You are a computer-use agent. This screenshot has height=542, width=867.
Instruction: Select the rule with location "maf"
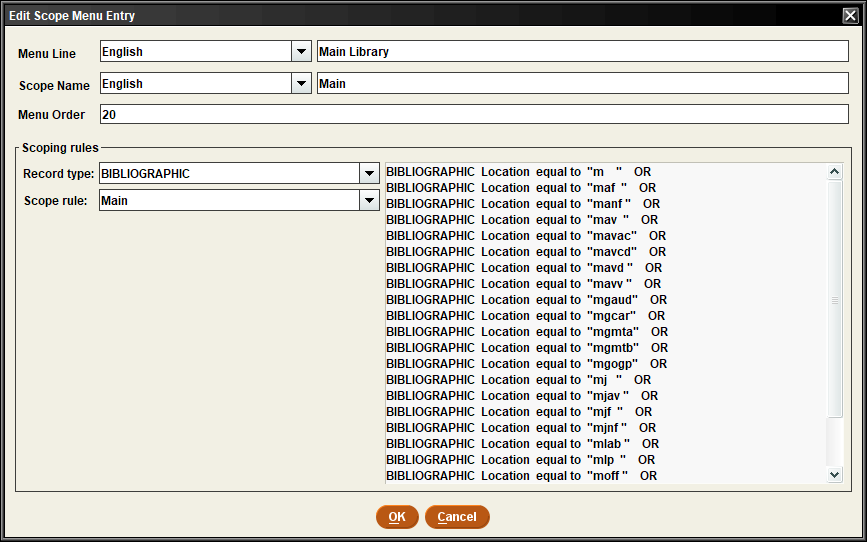520,188
